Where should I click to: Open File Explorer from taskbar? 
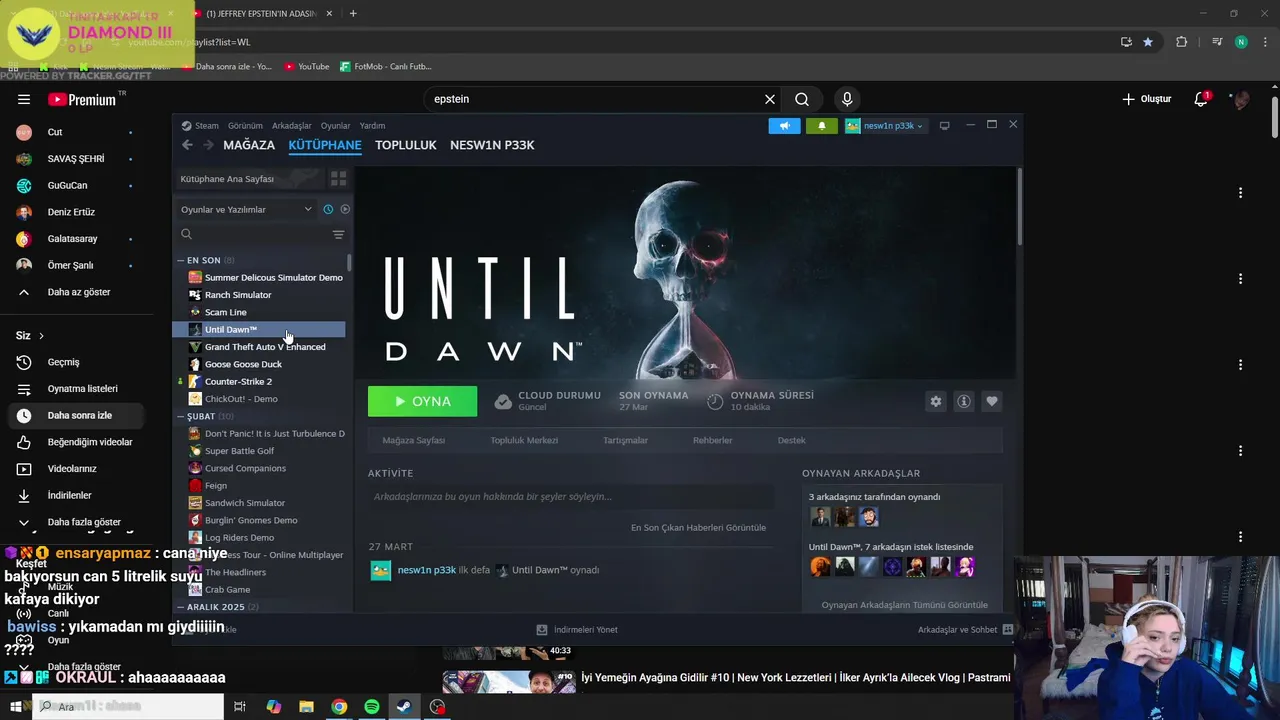click(307, 706)
